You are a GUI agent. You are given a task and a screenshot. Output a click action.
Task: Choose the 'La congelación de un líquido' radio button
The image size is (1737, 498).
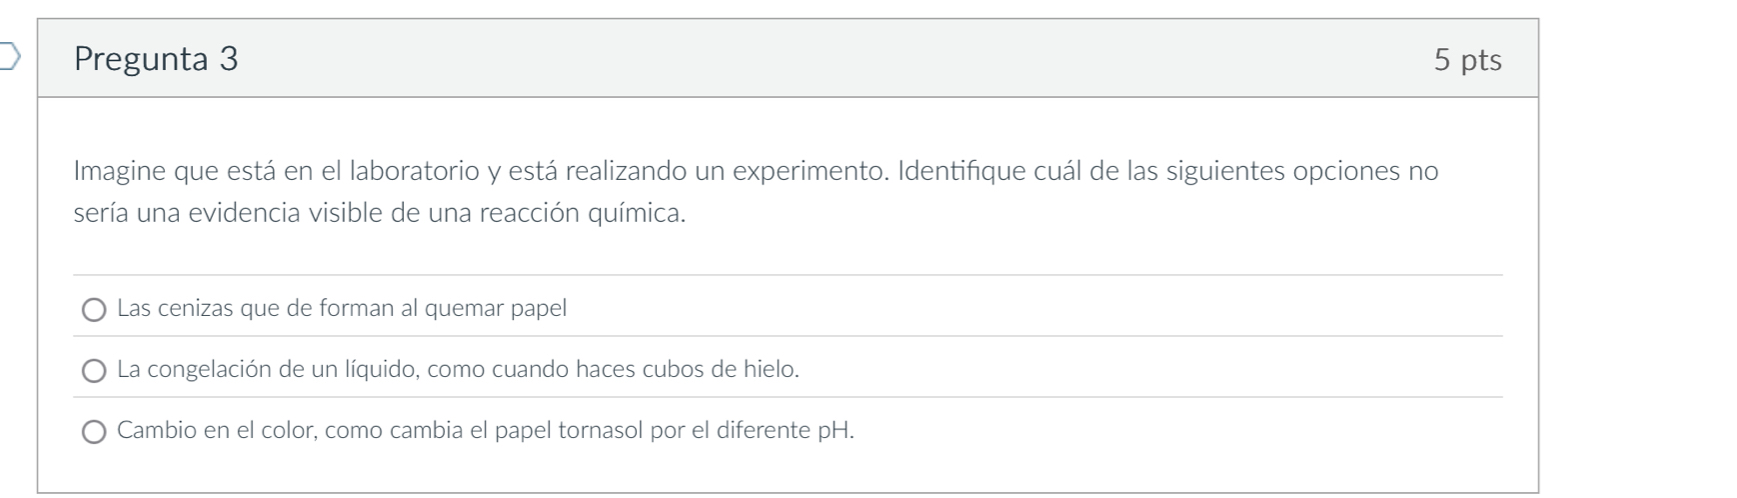click(x=94, y=371)
